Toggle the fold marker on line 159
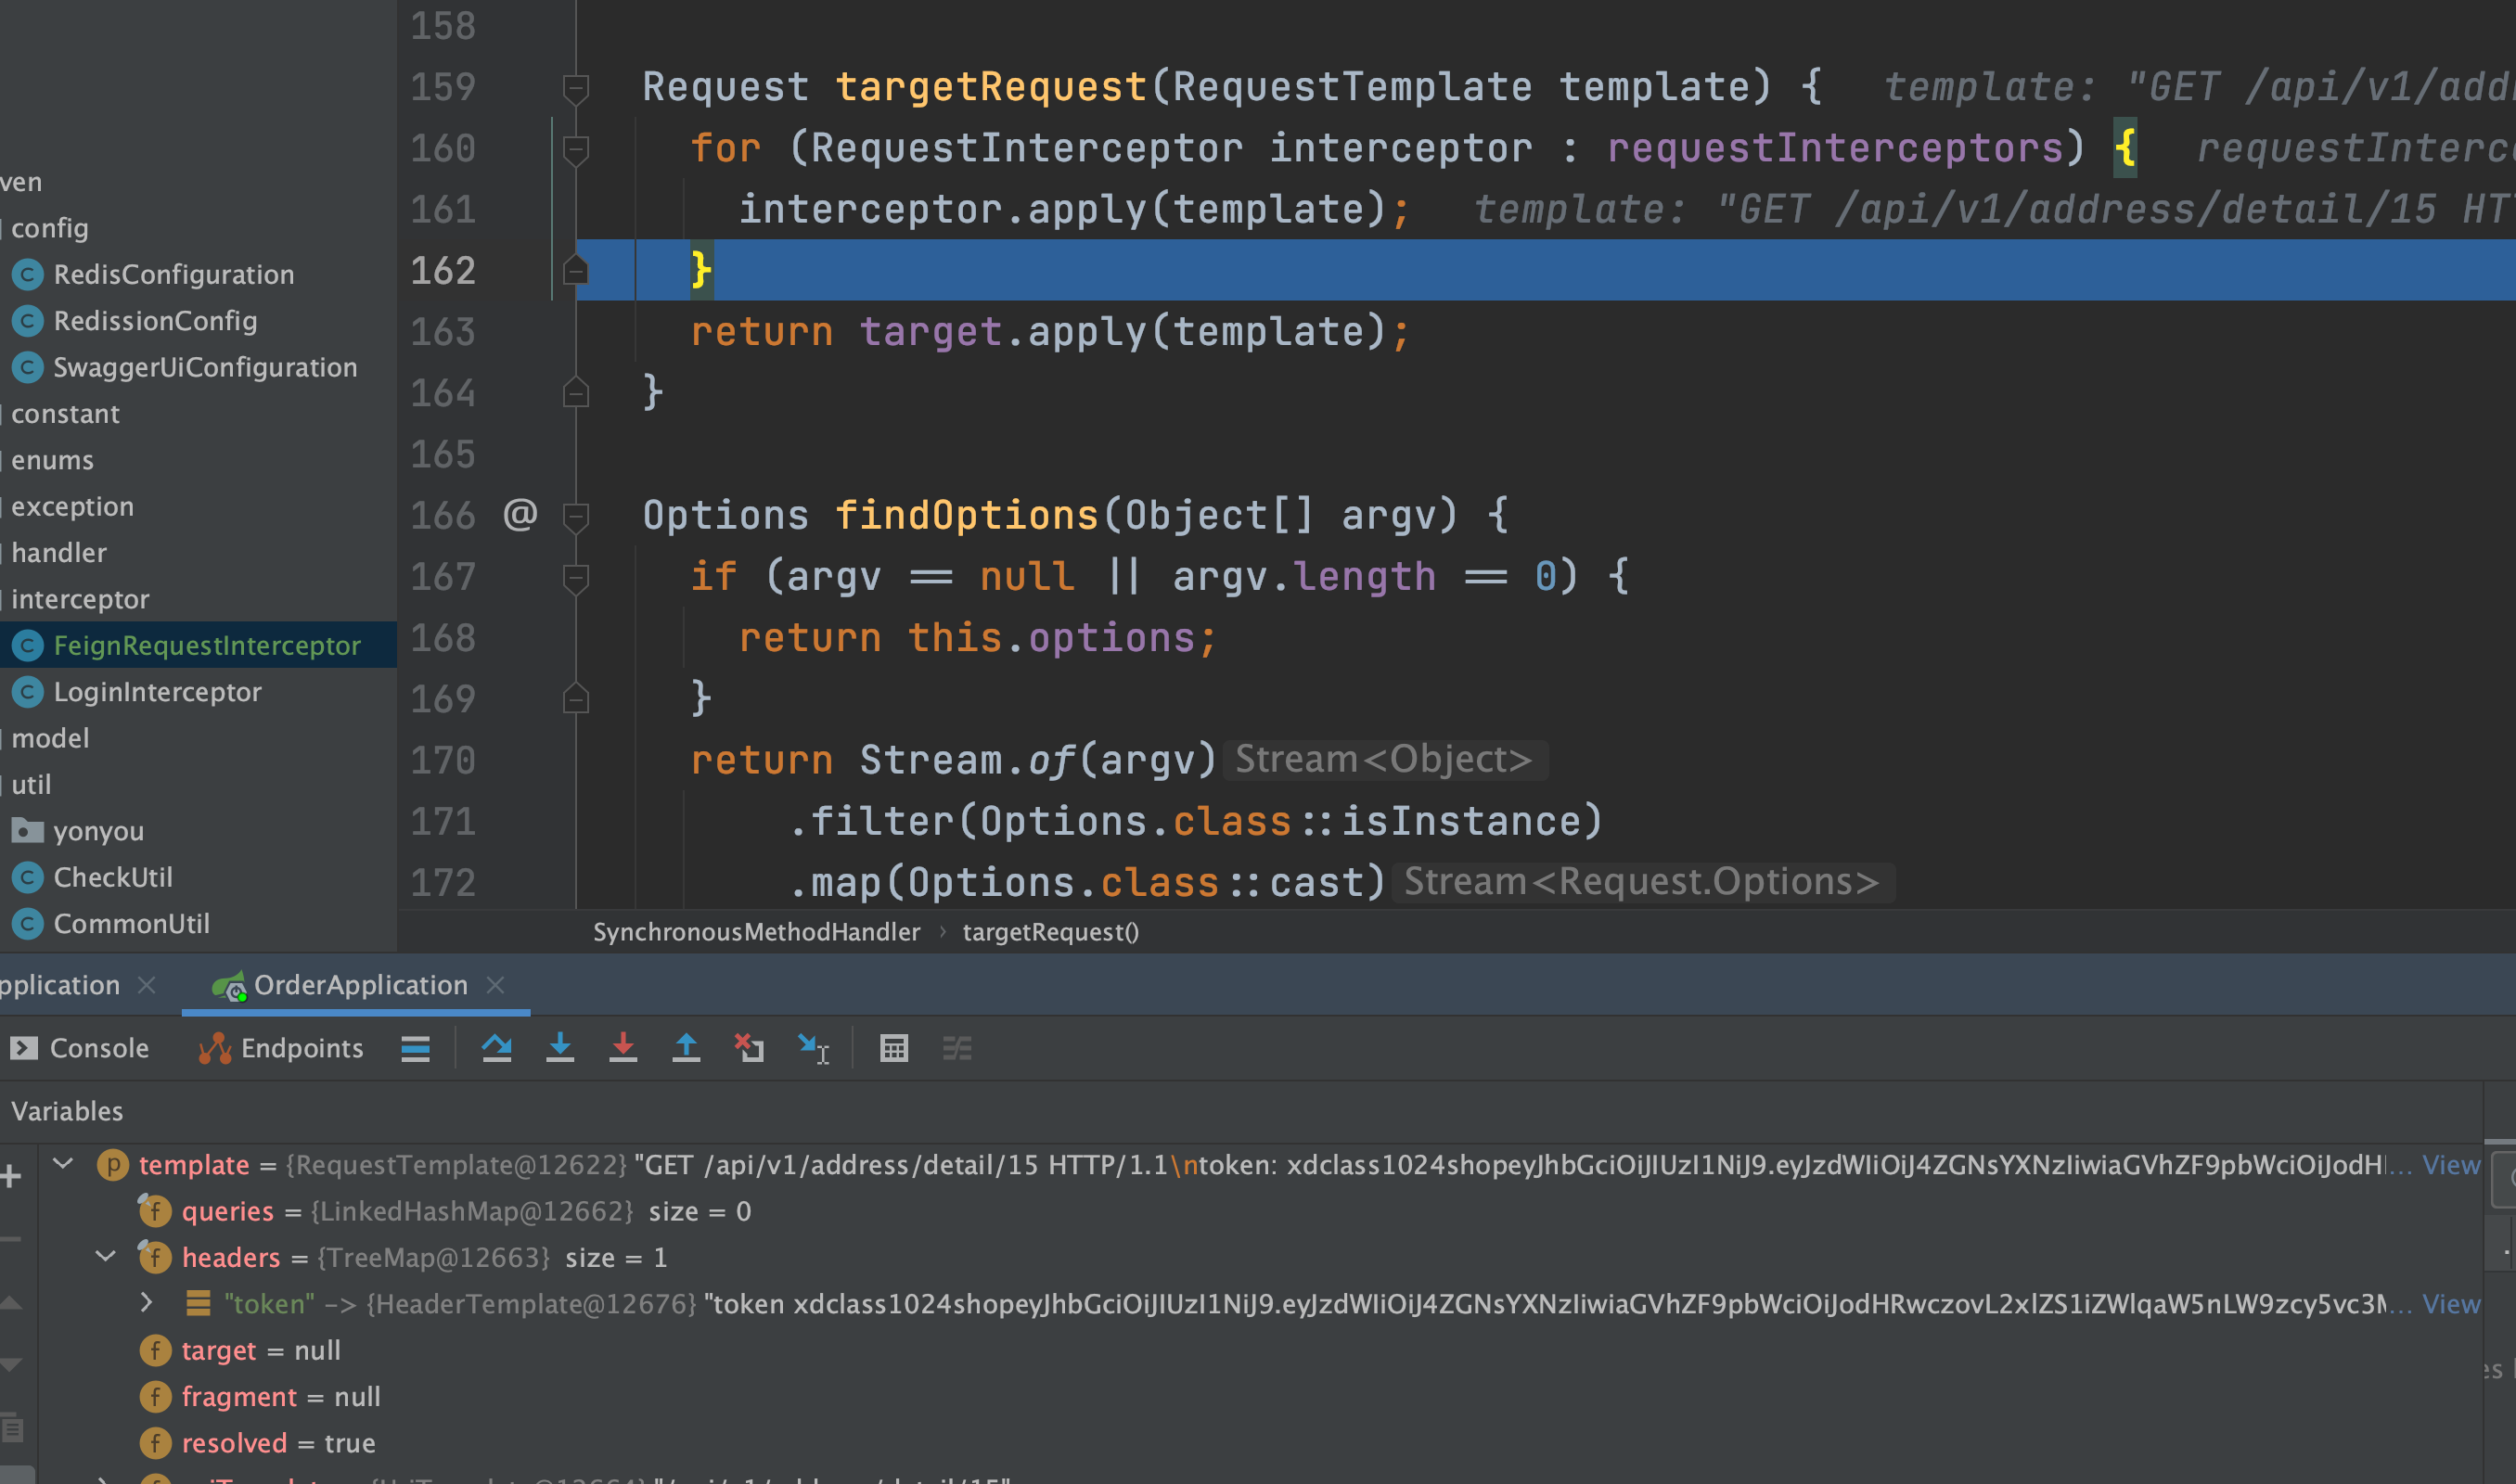The width and height of the screenshot is (2516, 1484). [576, 87]
